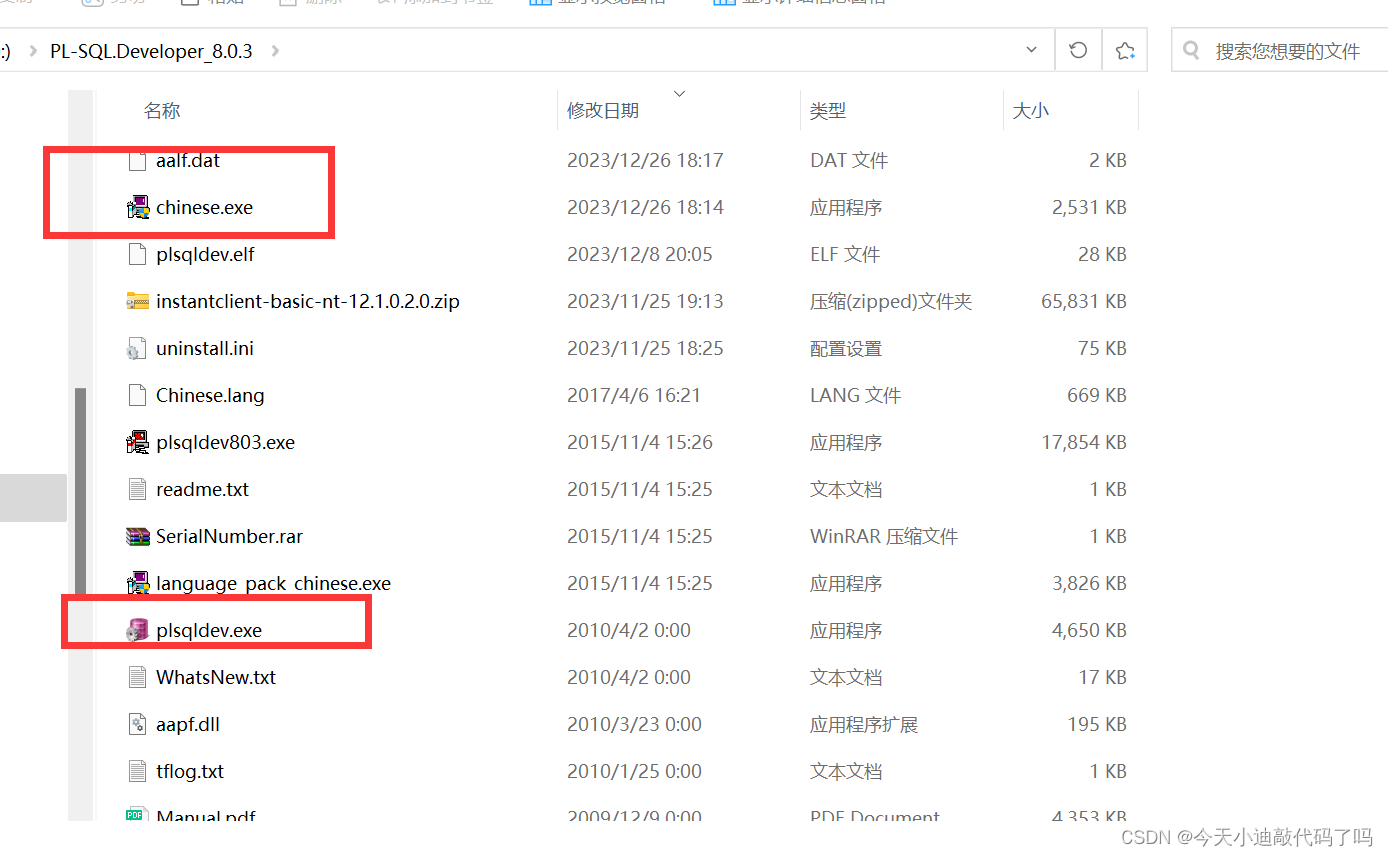Select the language_pack_chinese.exe file name

coord(273,583)
